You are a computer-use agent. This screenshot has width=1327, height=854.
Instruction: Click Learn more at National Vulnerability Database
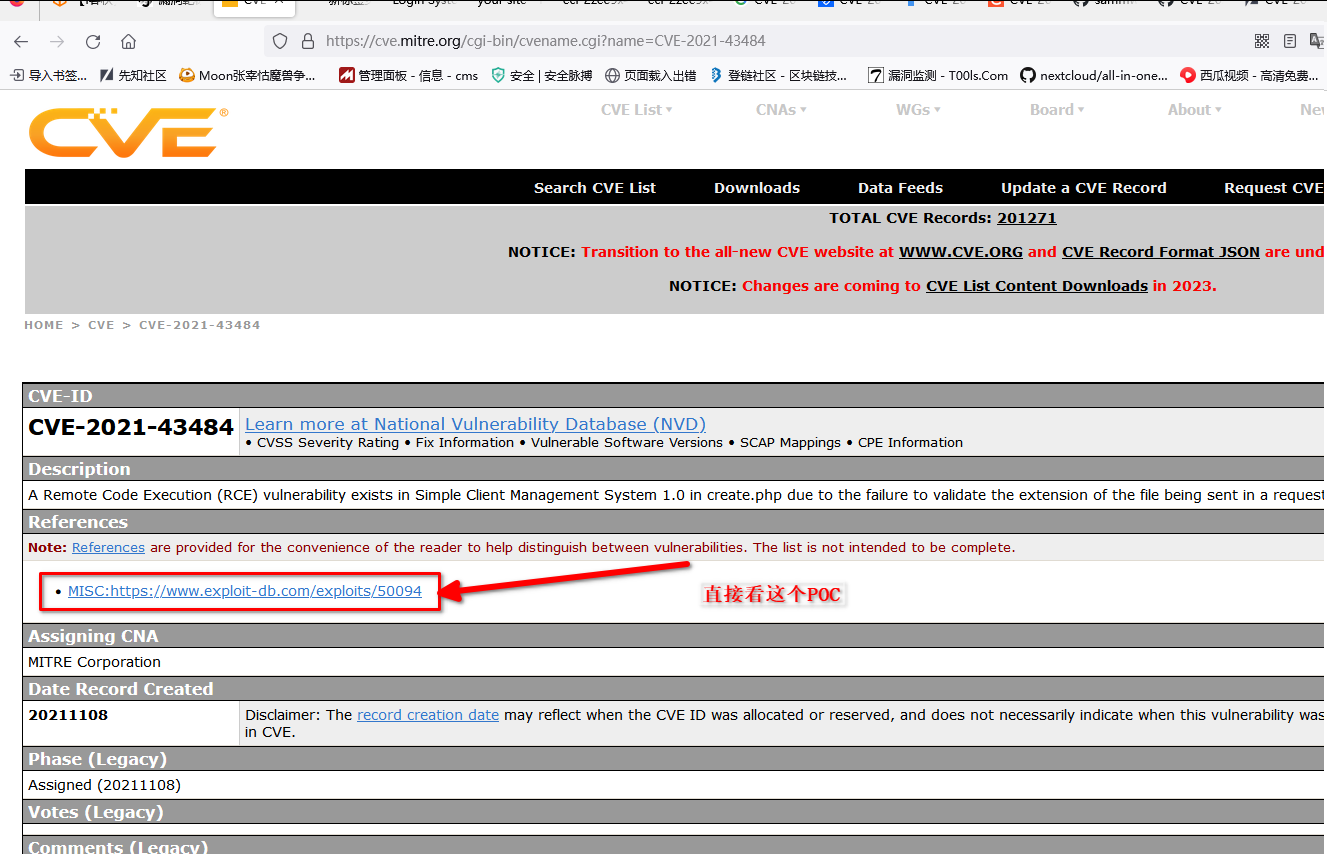475,424
